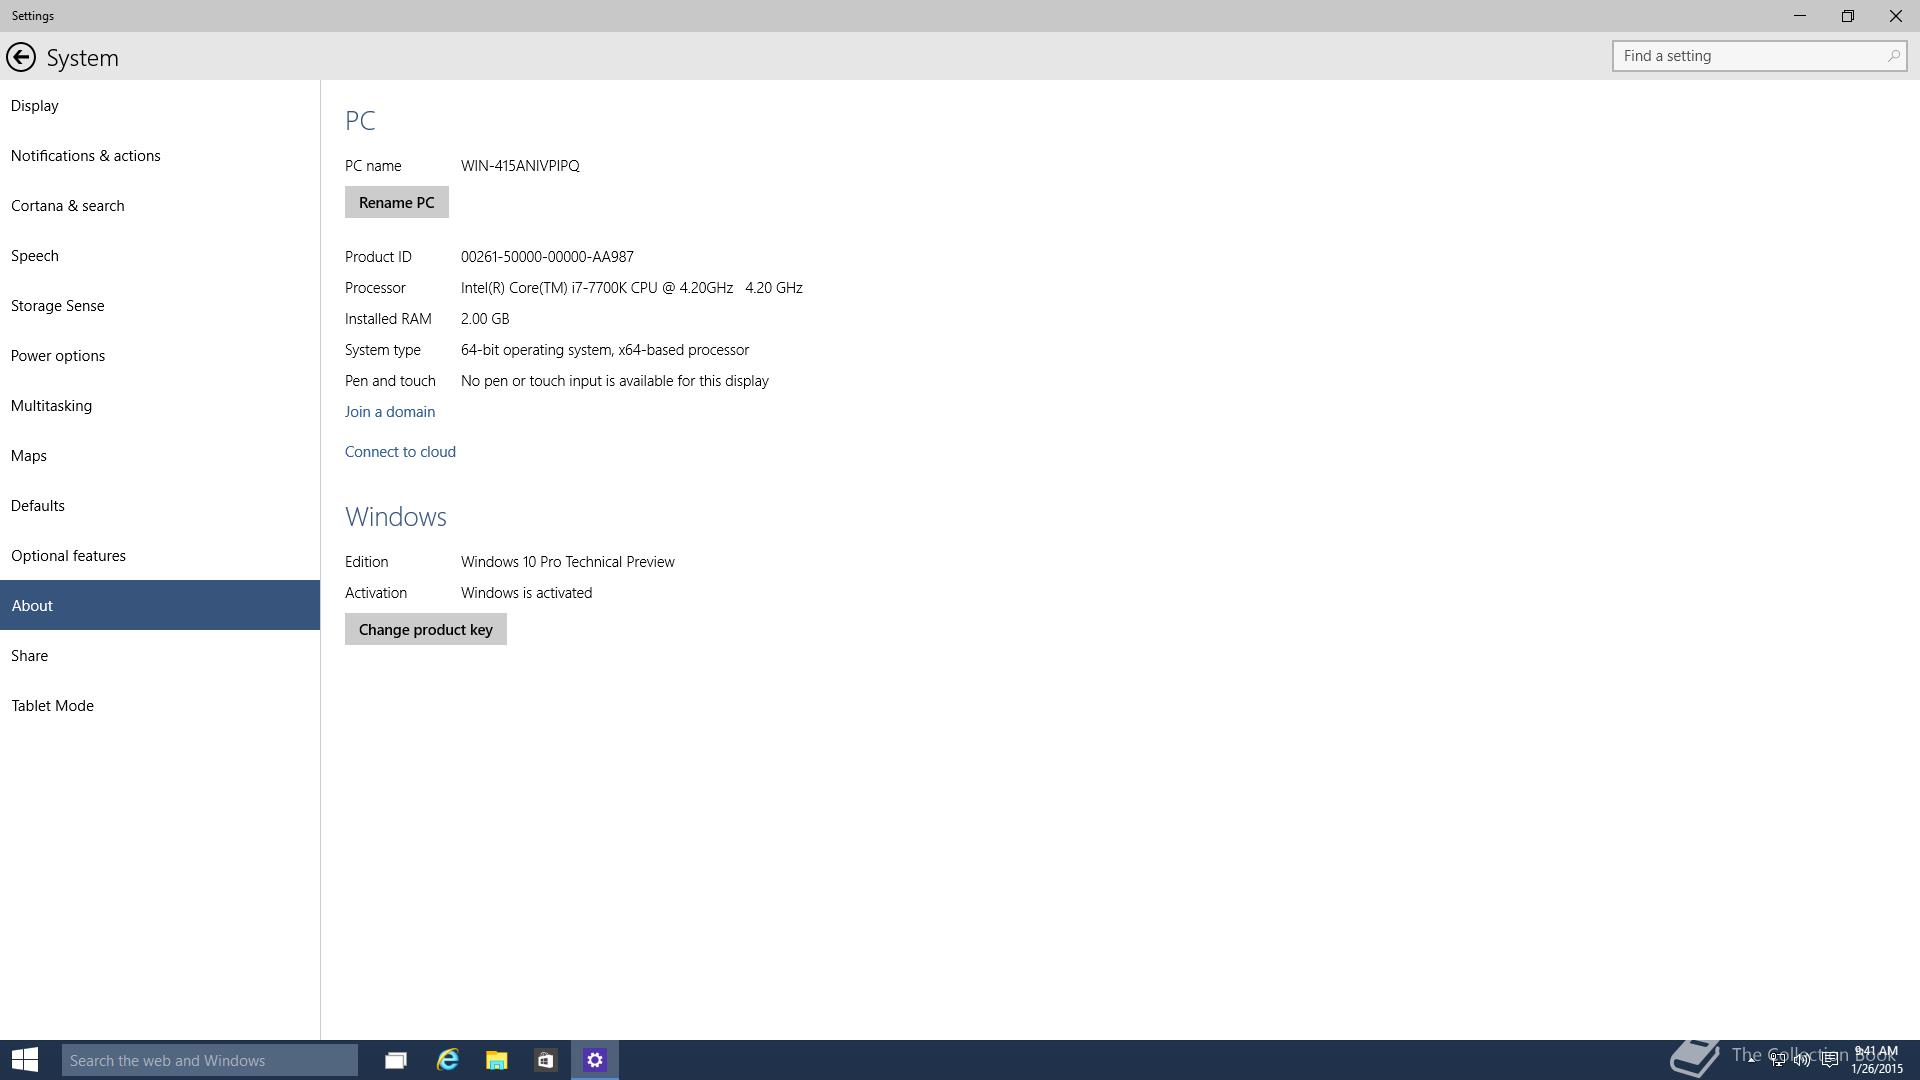The image size is (1920, 1080).
Task: Click the Rename PC button
Action: coord(397,202)
